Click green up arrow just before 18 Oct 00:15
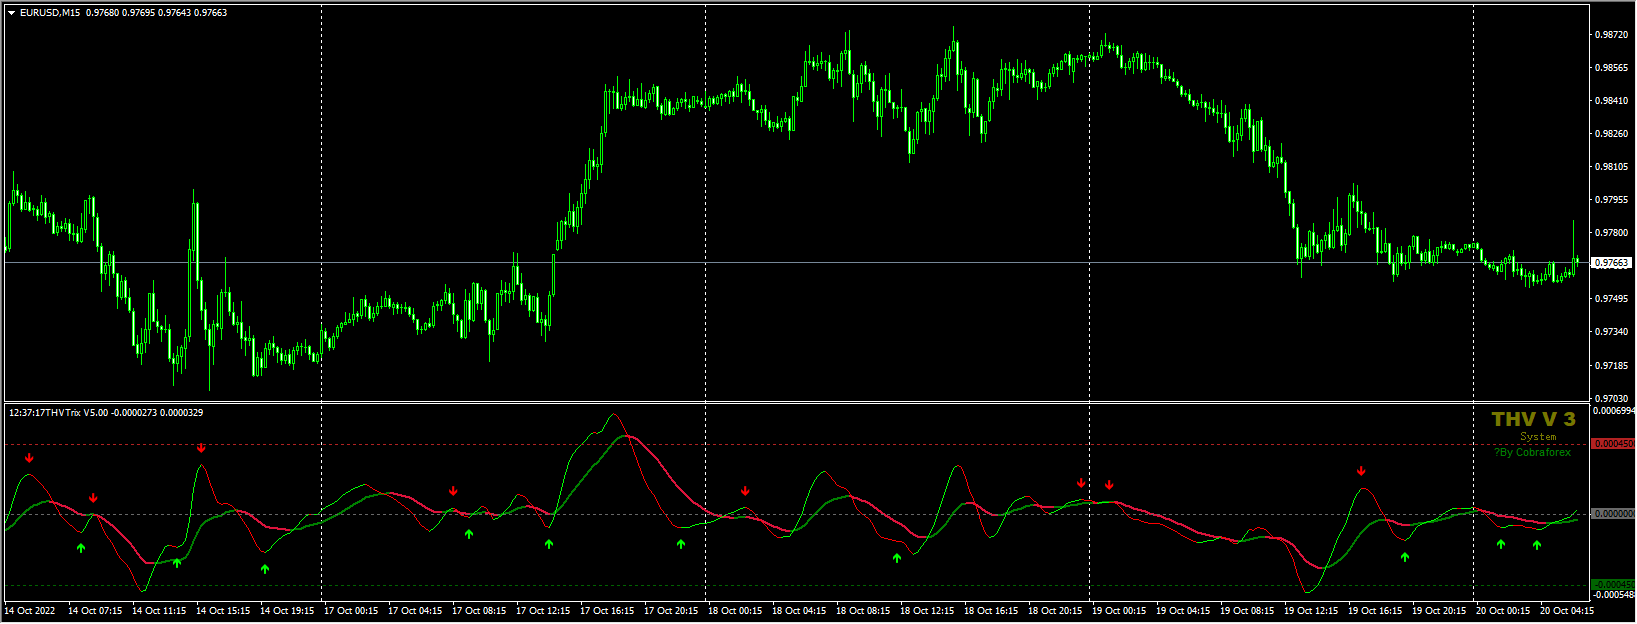The height and width of the screenshot is (624, 1637). pyautogui.click(x=681, y=544)
